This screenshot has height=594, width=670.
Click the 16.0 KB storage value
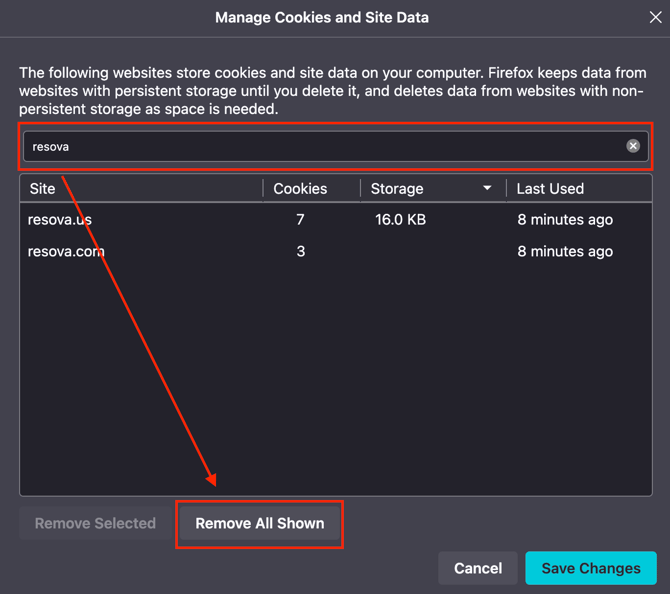coord(400,220)
